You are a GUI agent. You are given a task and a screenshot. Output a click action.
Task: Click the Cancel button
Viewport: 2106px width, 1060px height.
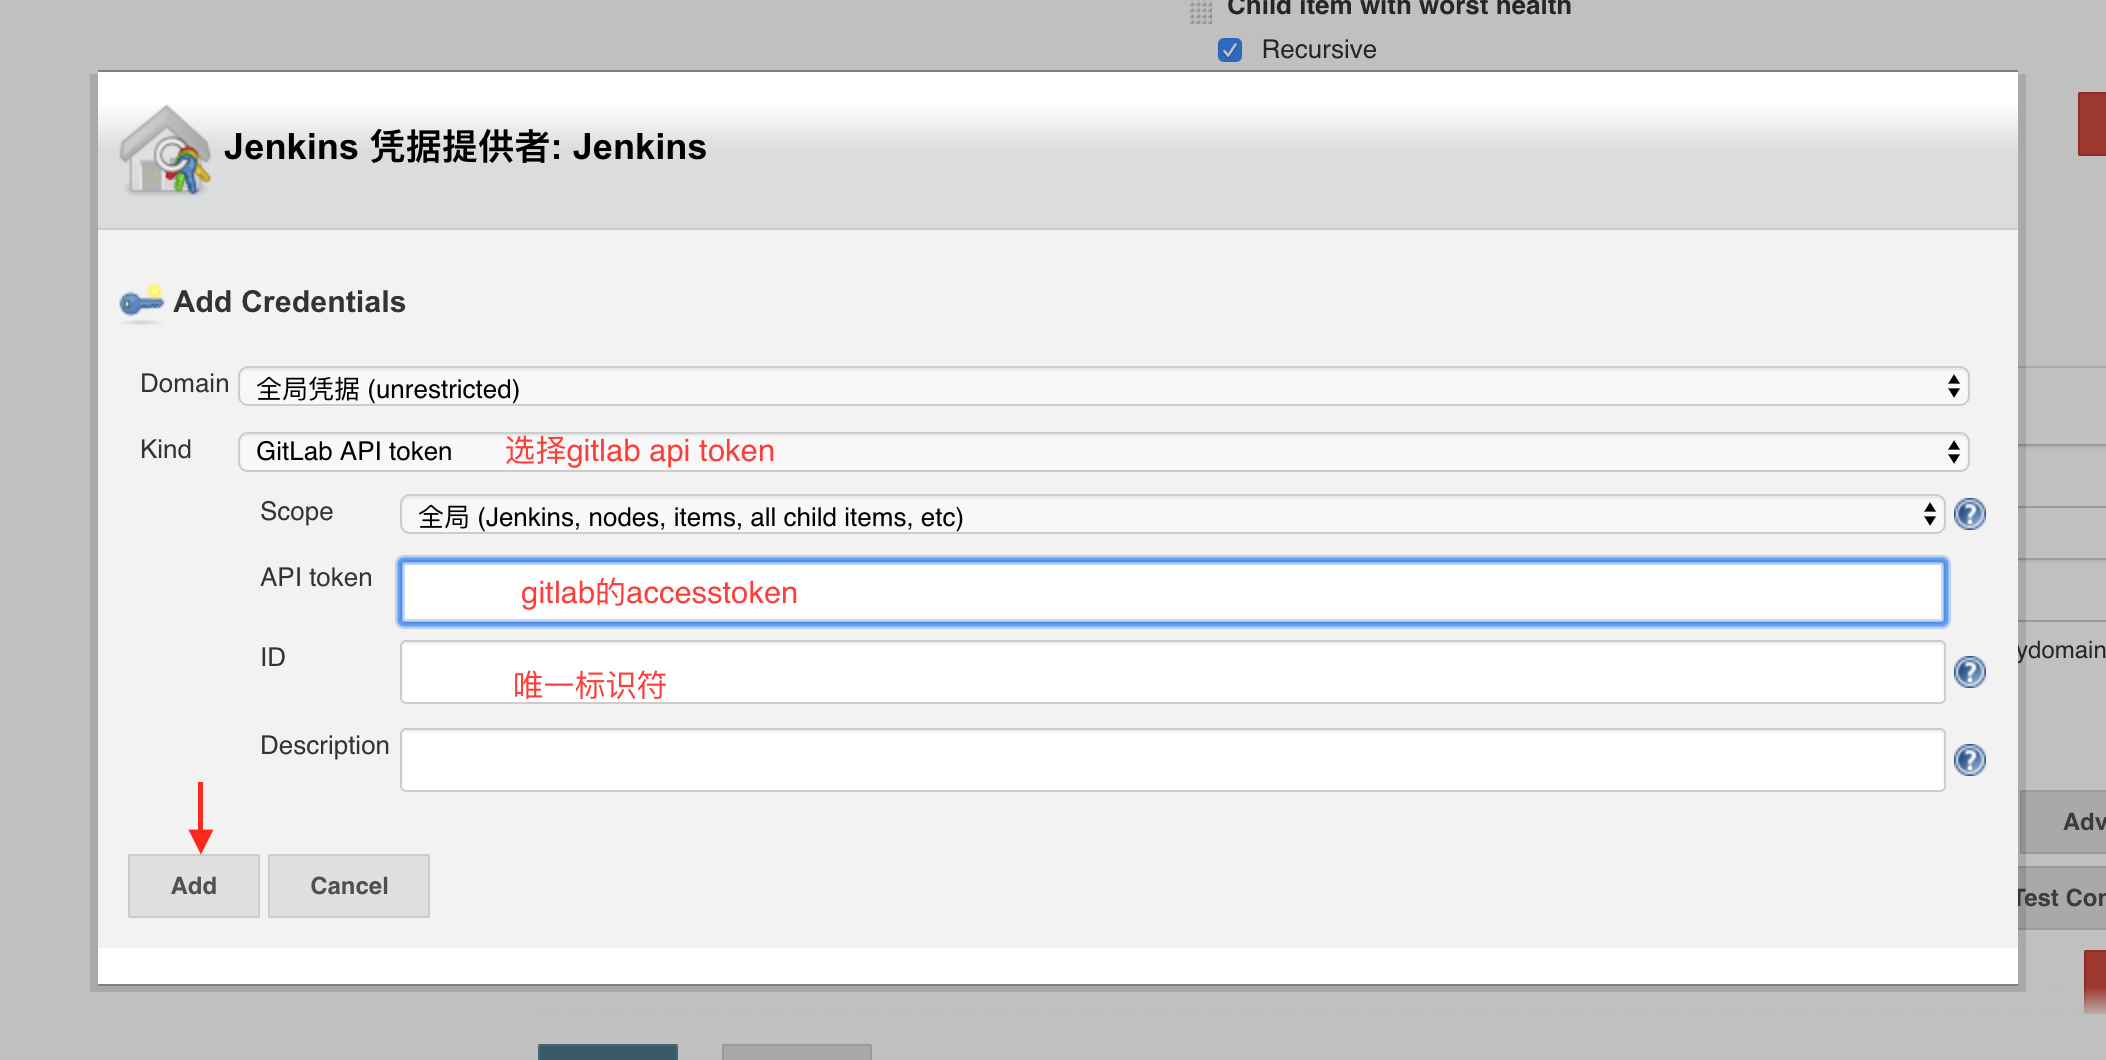349,886
